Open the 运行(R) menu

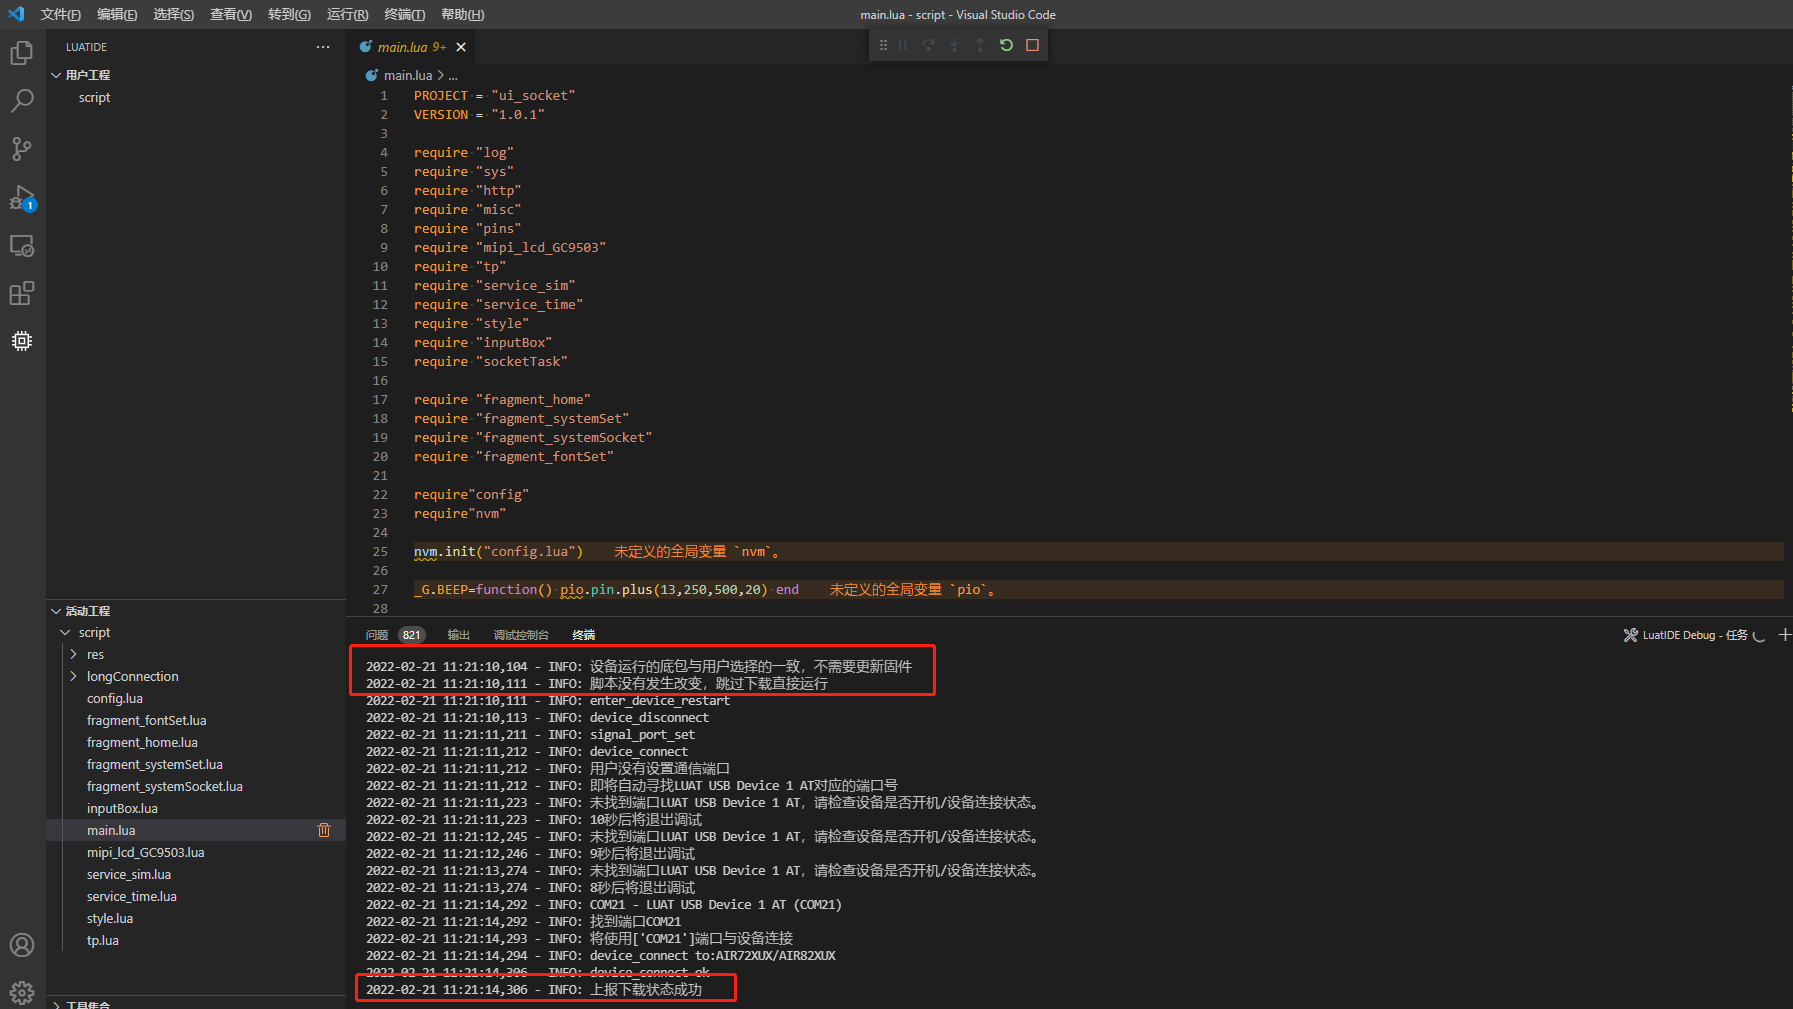click(348, 14)
